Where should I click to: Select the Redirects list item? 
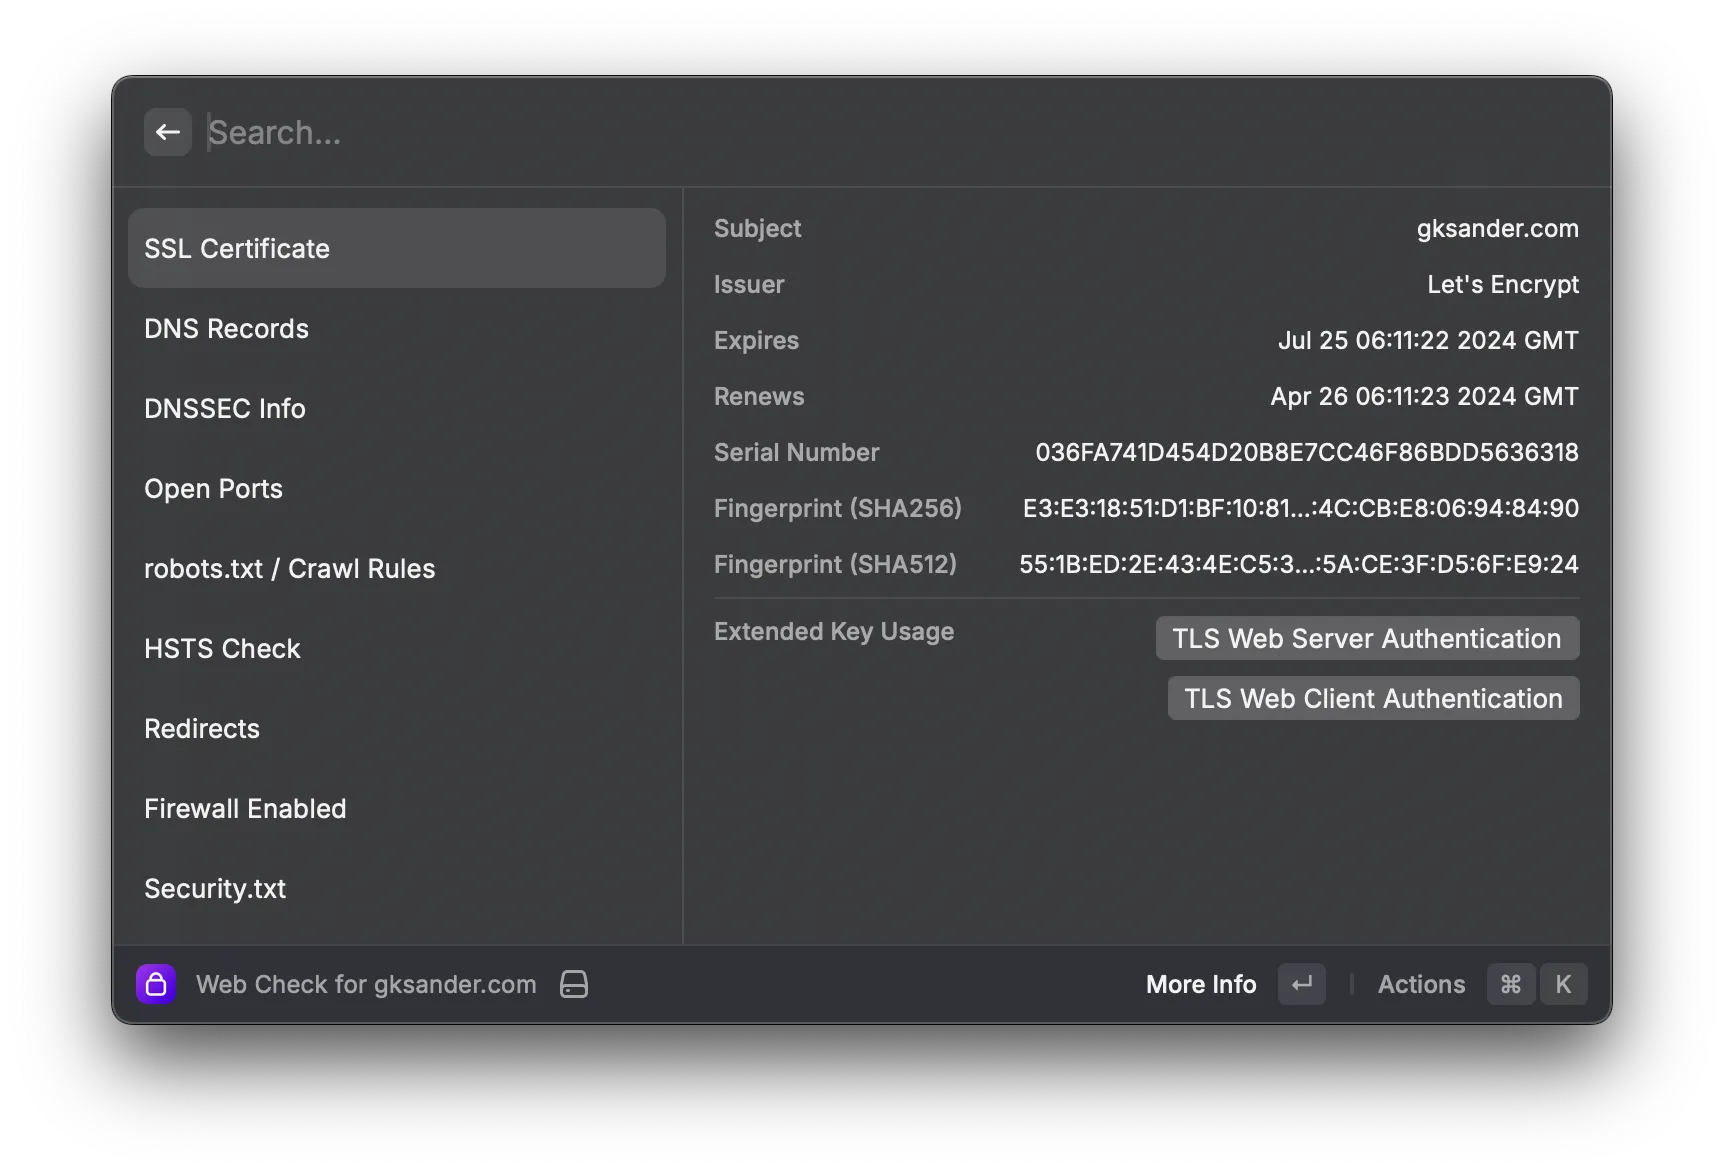coord(397,728)
